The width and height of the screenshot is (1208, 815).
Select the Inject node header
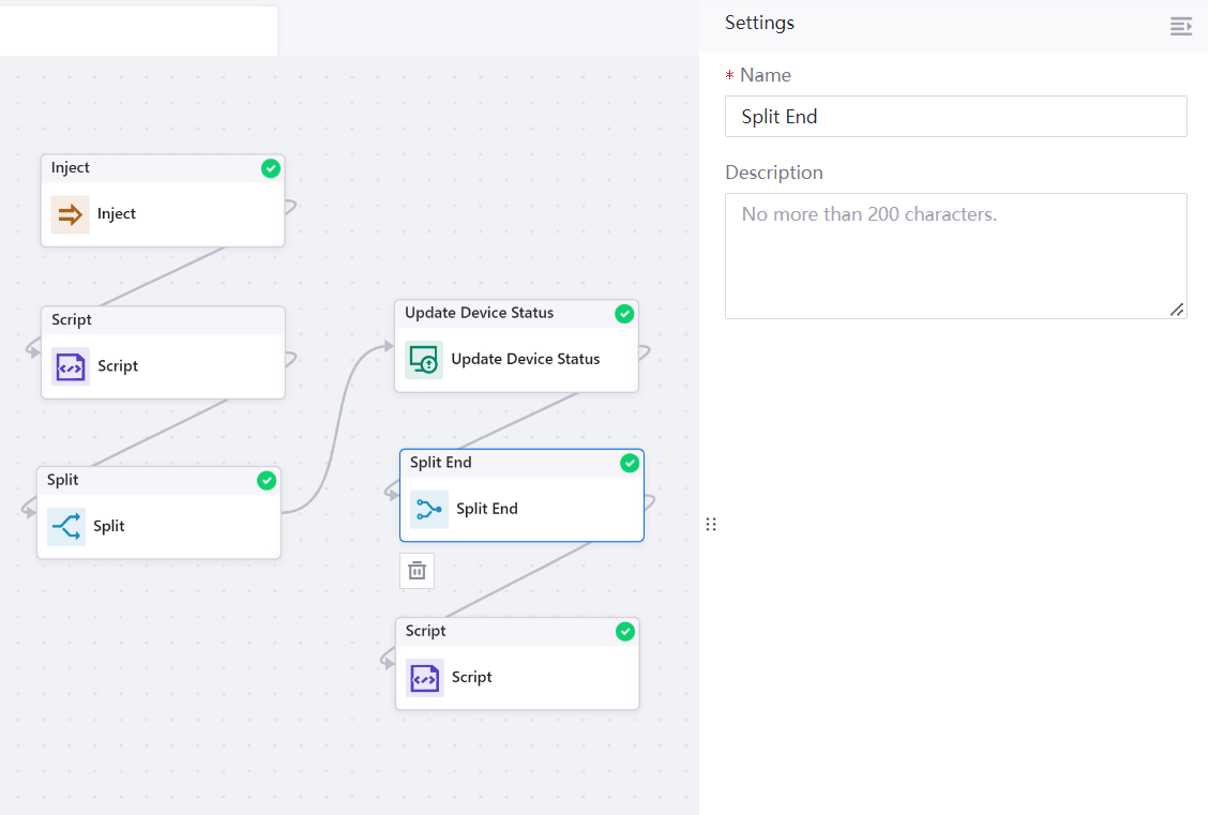point(150,169)
